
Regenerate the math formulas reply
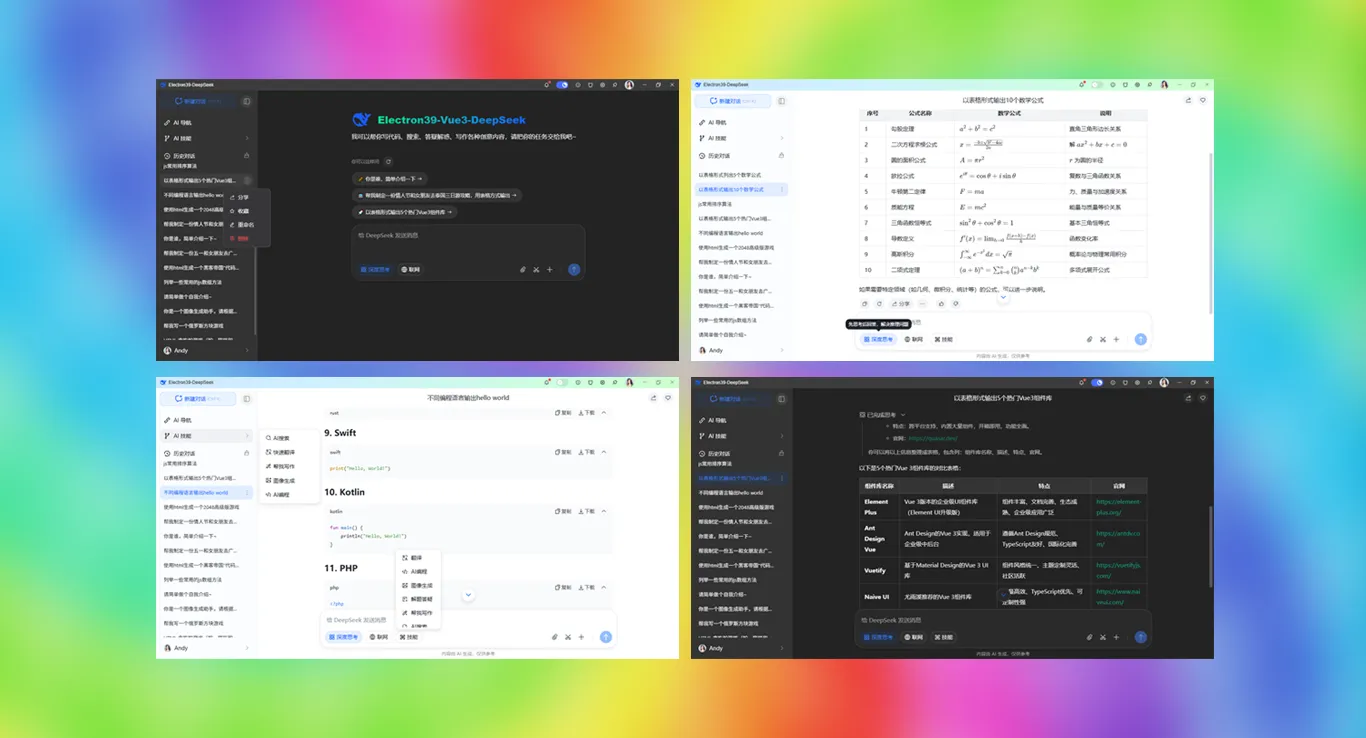click(x=879, y=303)
